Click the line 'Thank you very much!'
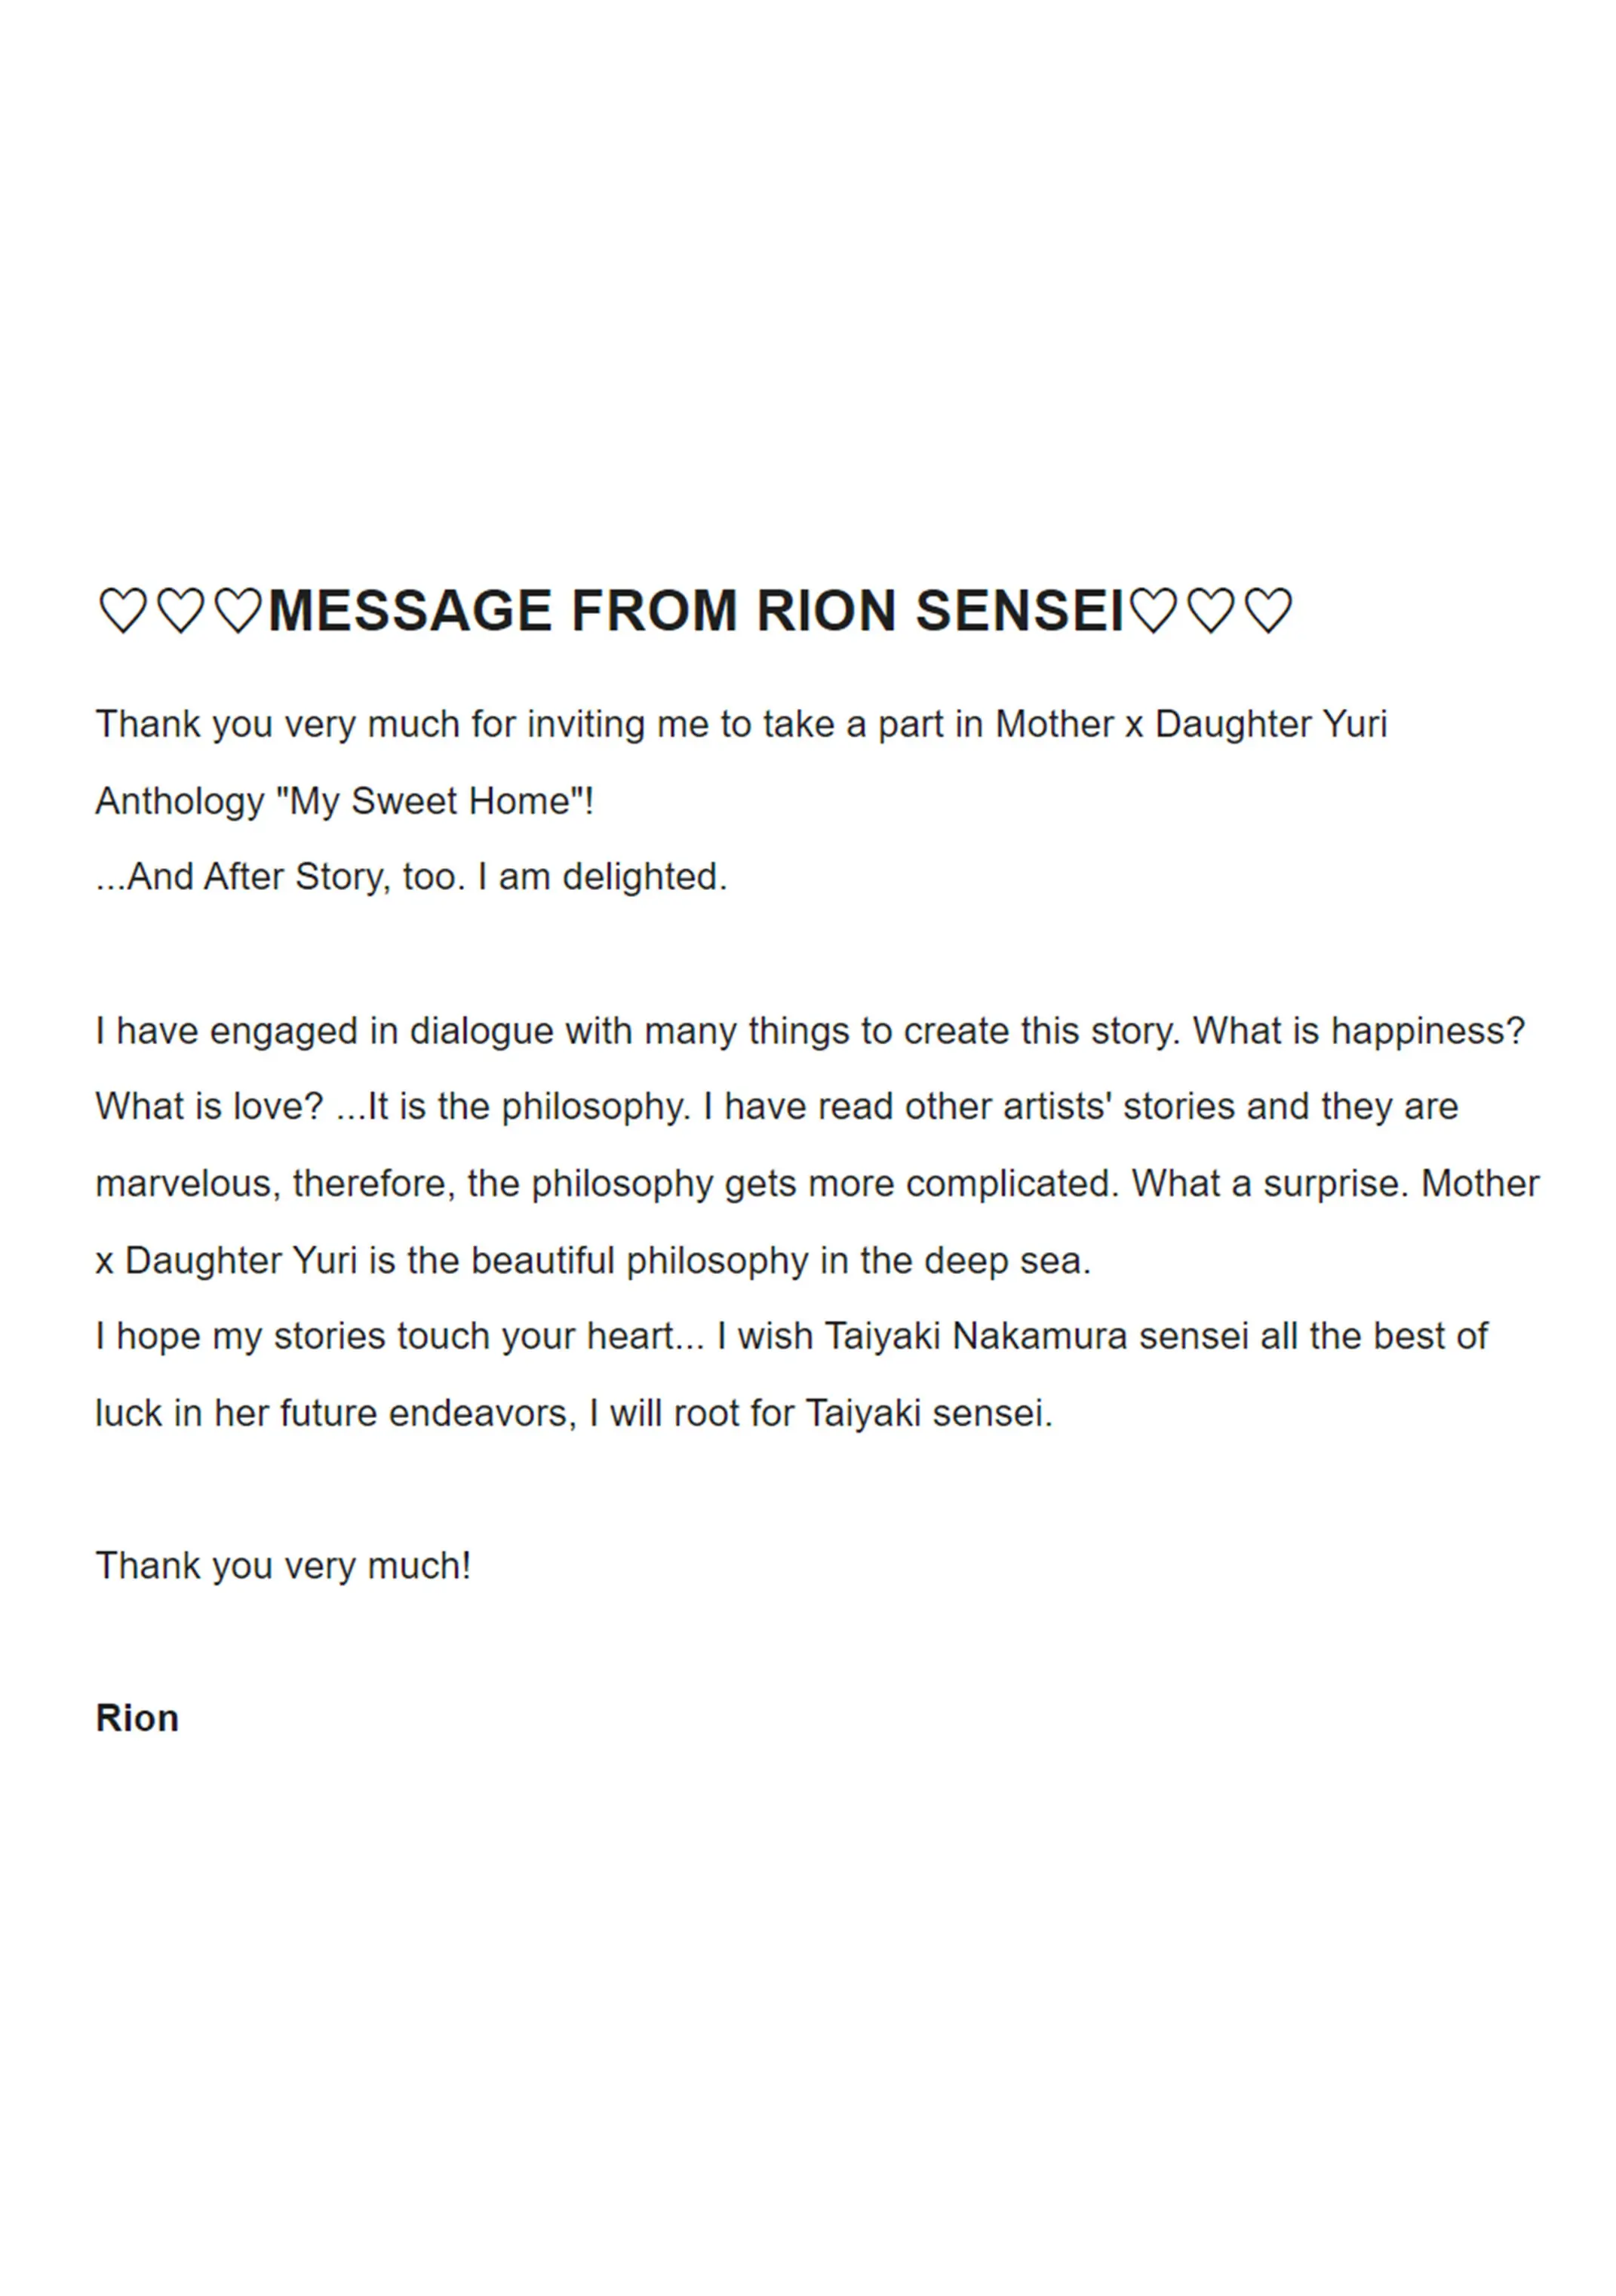The image size is (1616, 2296). pos(283,1566)
